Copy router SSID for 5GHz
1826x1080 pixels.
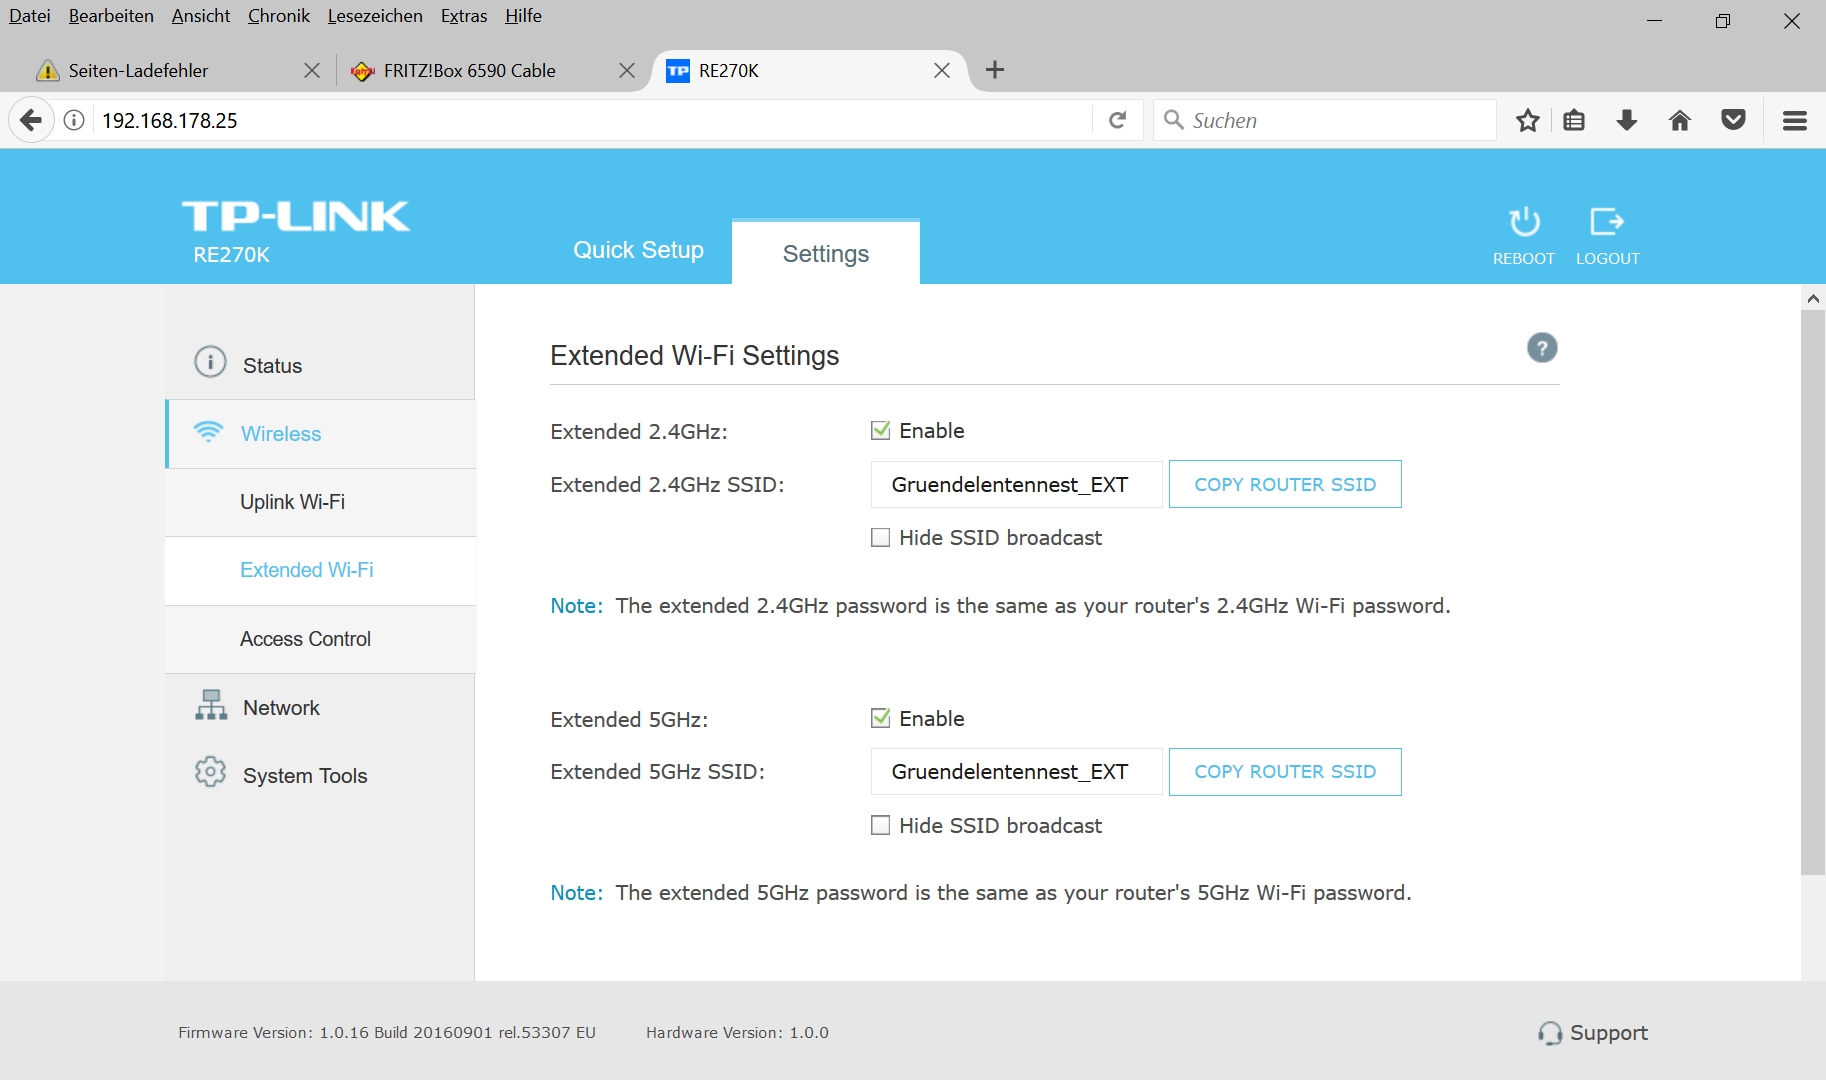pos(1285,772)
